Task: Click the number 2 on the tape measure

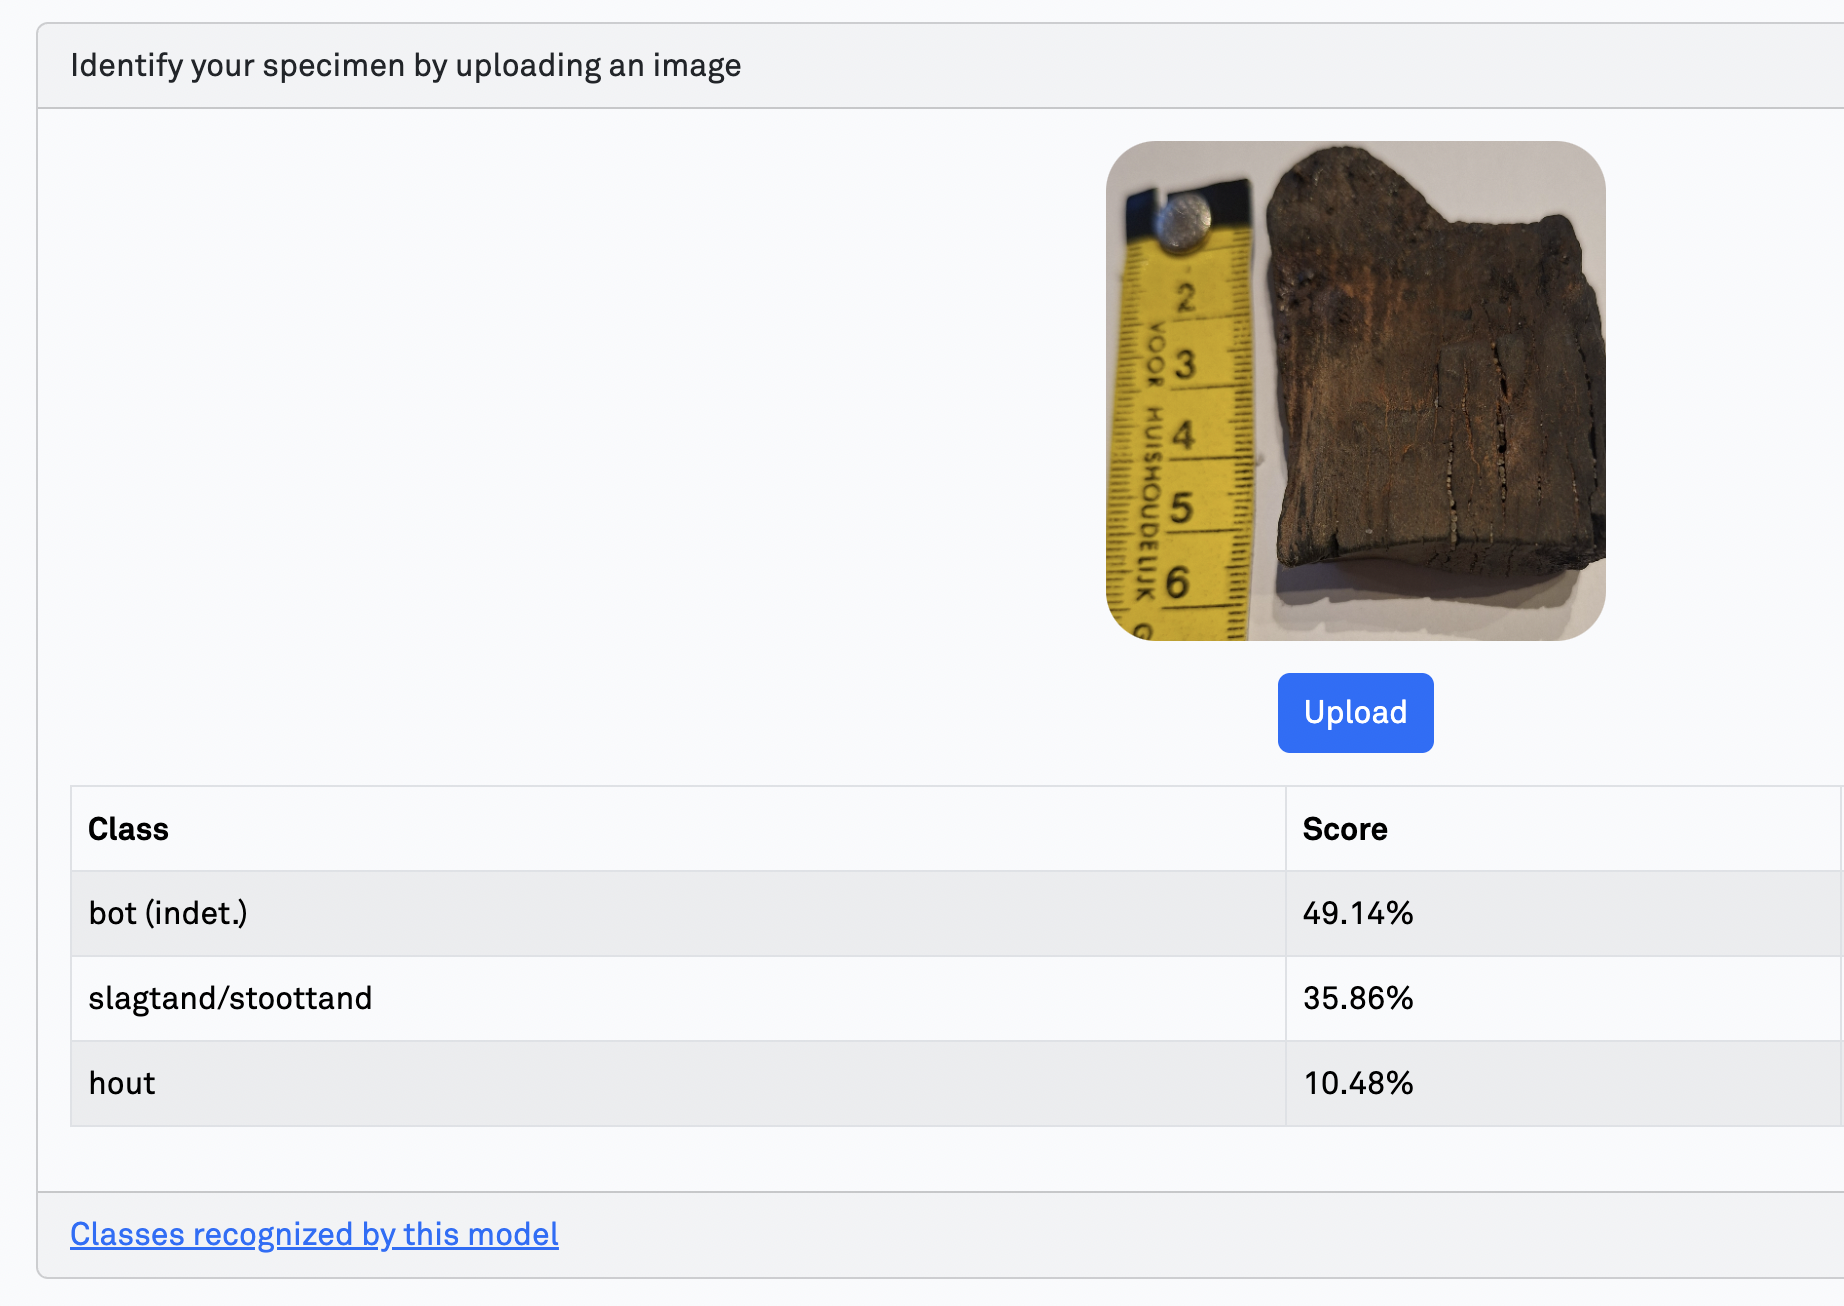Action: (1186, 297)
